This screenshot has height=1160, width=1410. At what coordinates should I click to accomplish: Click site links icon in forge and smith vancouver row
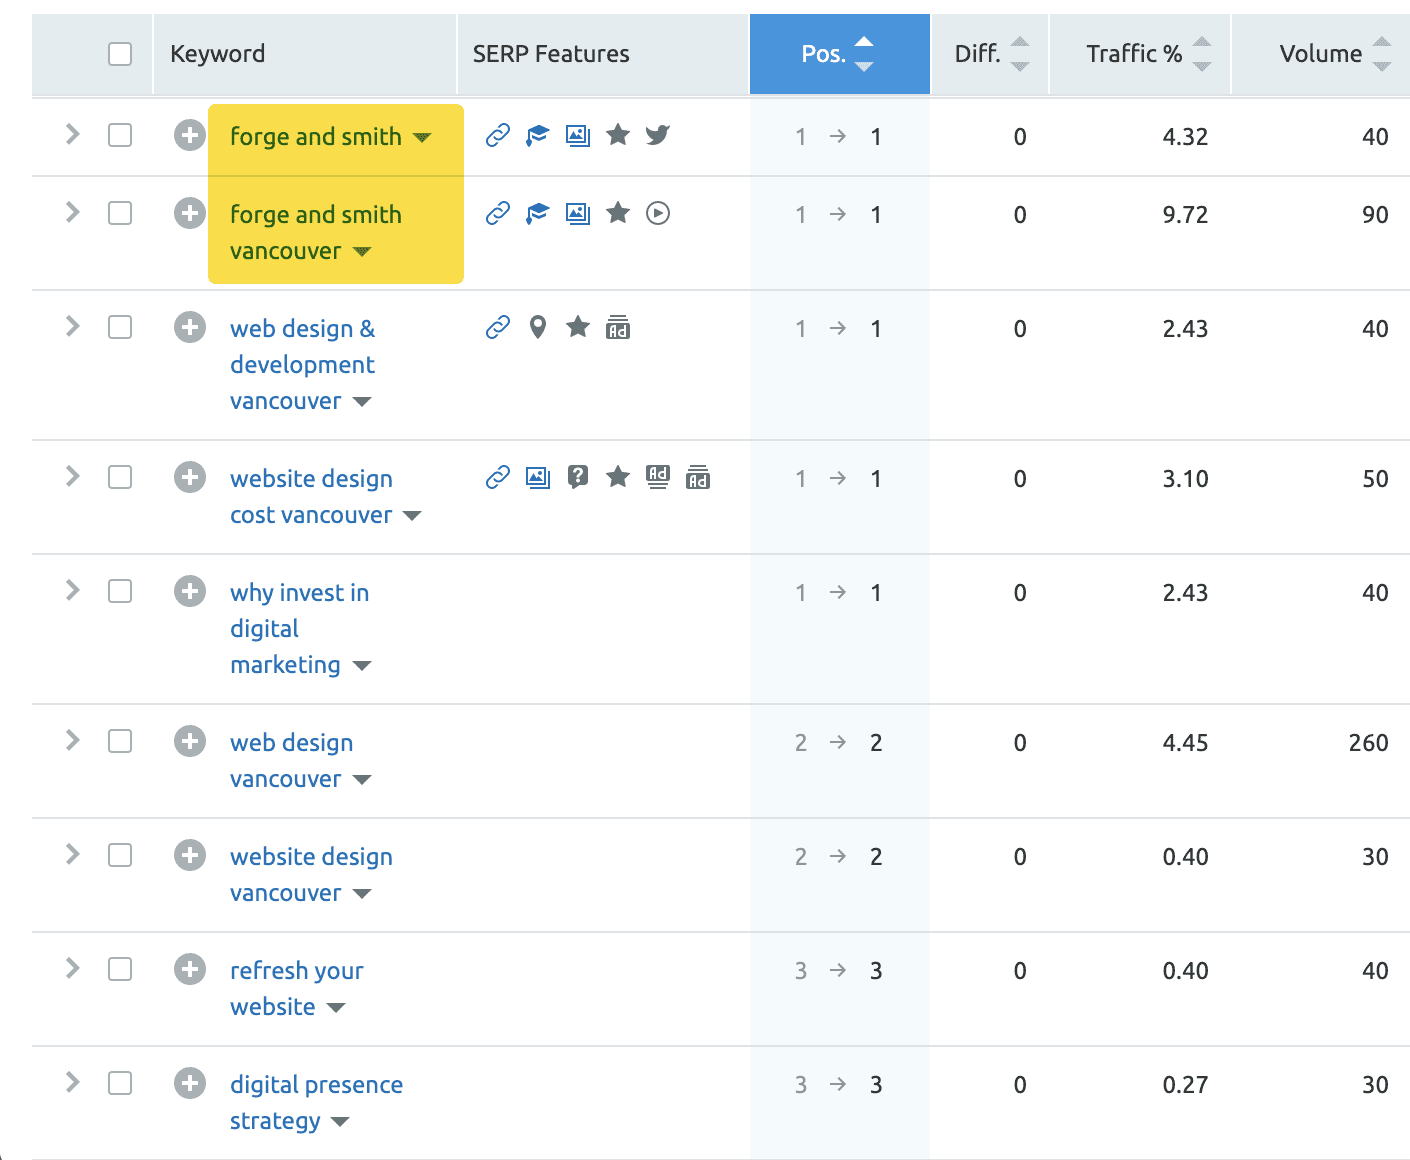point(498,213)
